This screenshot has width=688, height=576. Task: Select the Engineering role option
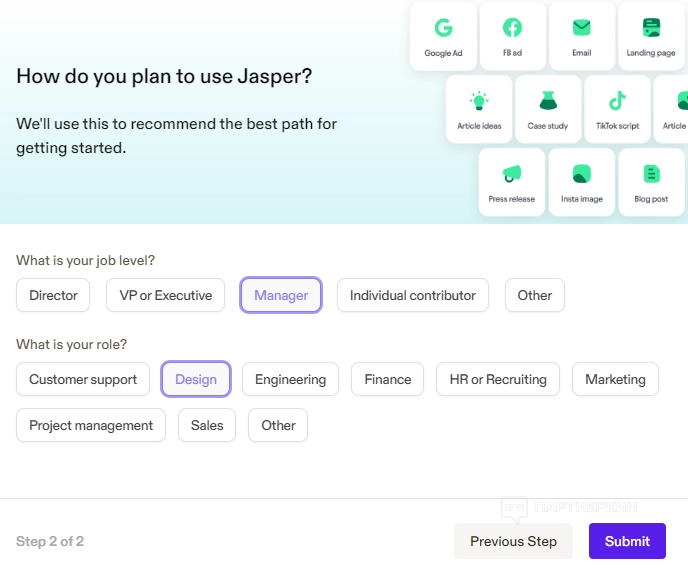tap(290, 379)
